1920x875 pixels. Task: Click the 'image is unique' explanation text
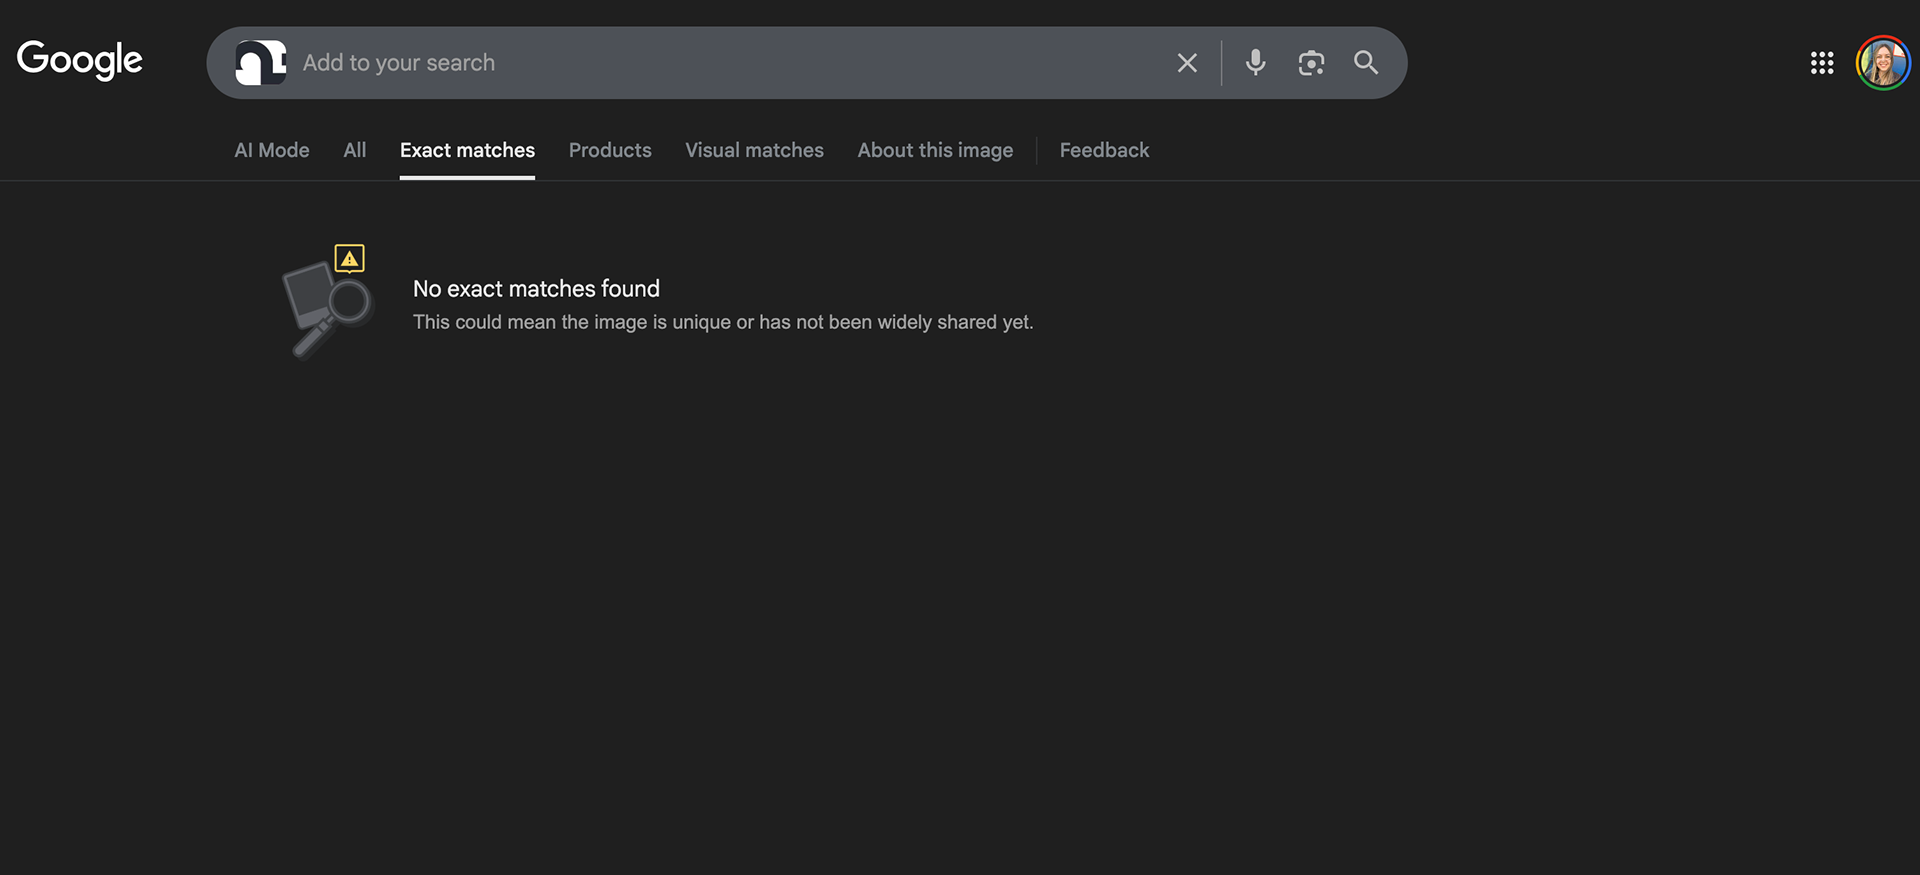[x=723, y=322]
